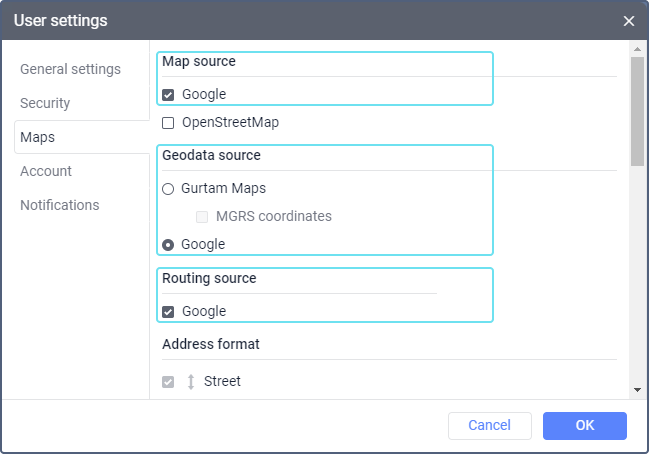The width and height of the screenshot is (649, 454).
Task: Open the Notifications tab
Action: click(x=60, y=205)
